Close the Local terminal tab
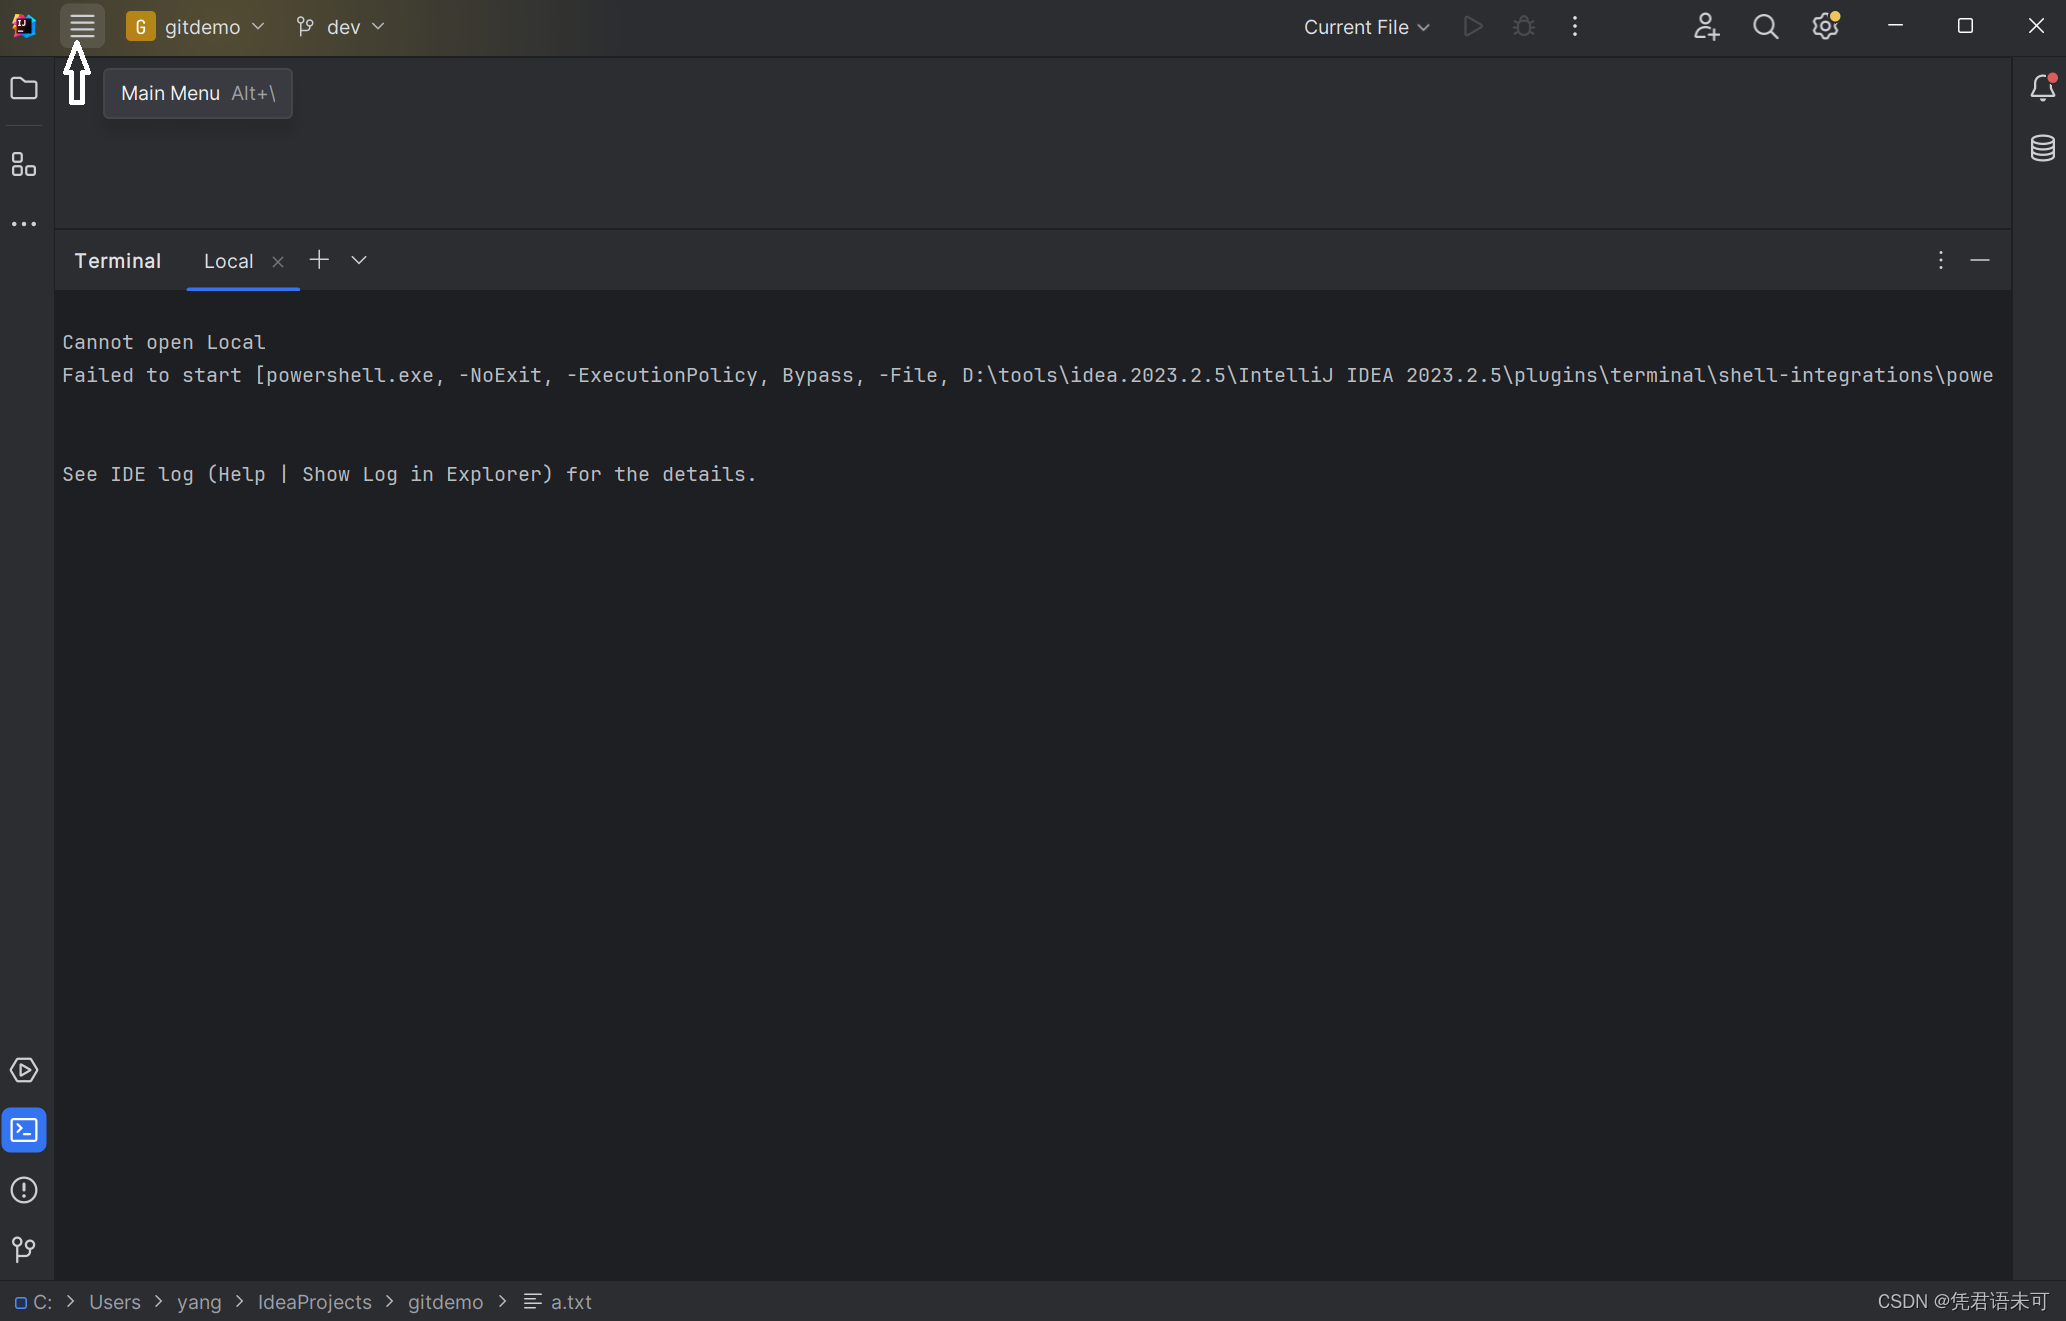This screenshot has width=2066, height=1321. coord(278,262)
